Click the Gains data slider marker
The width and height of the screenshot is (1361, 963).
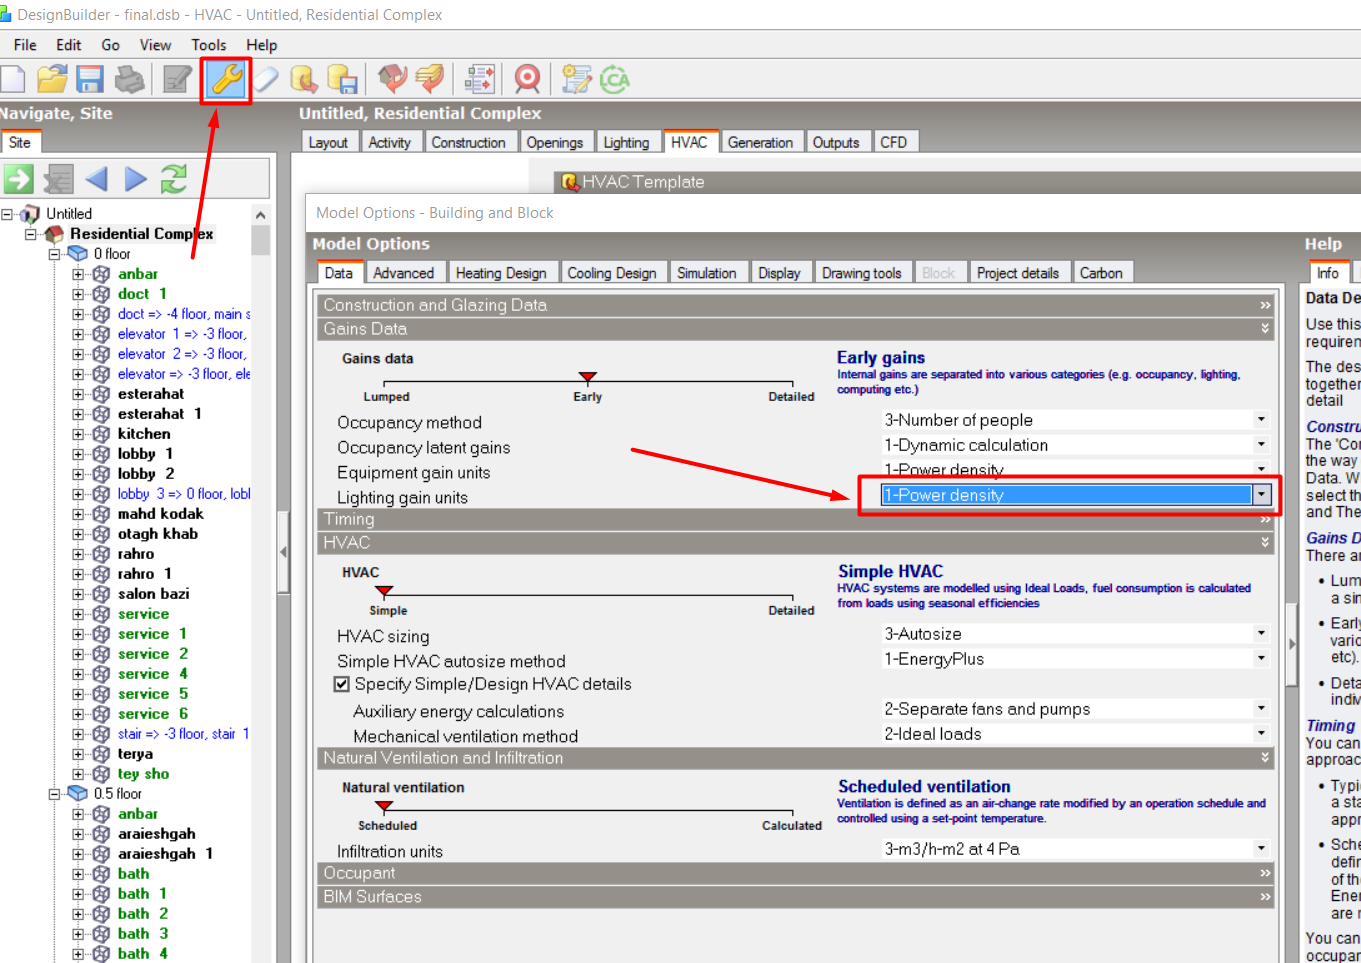(588, 377)
